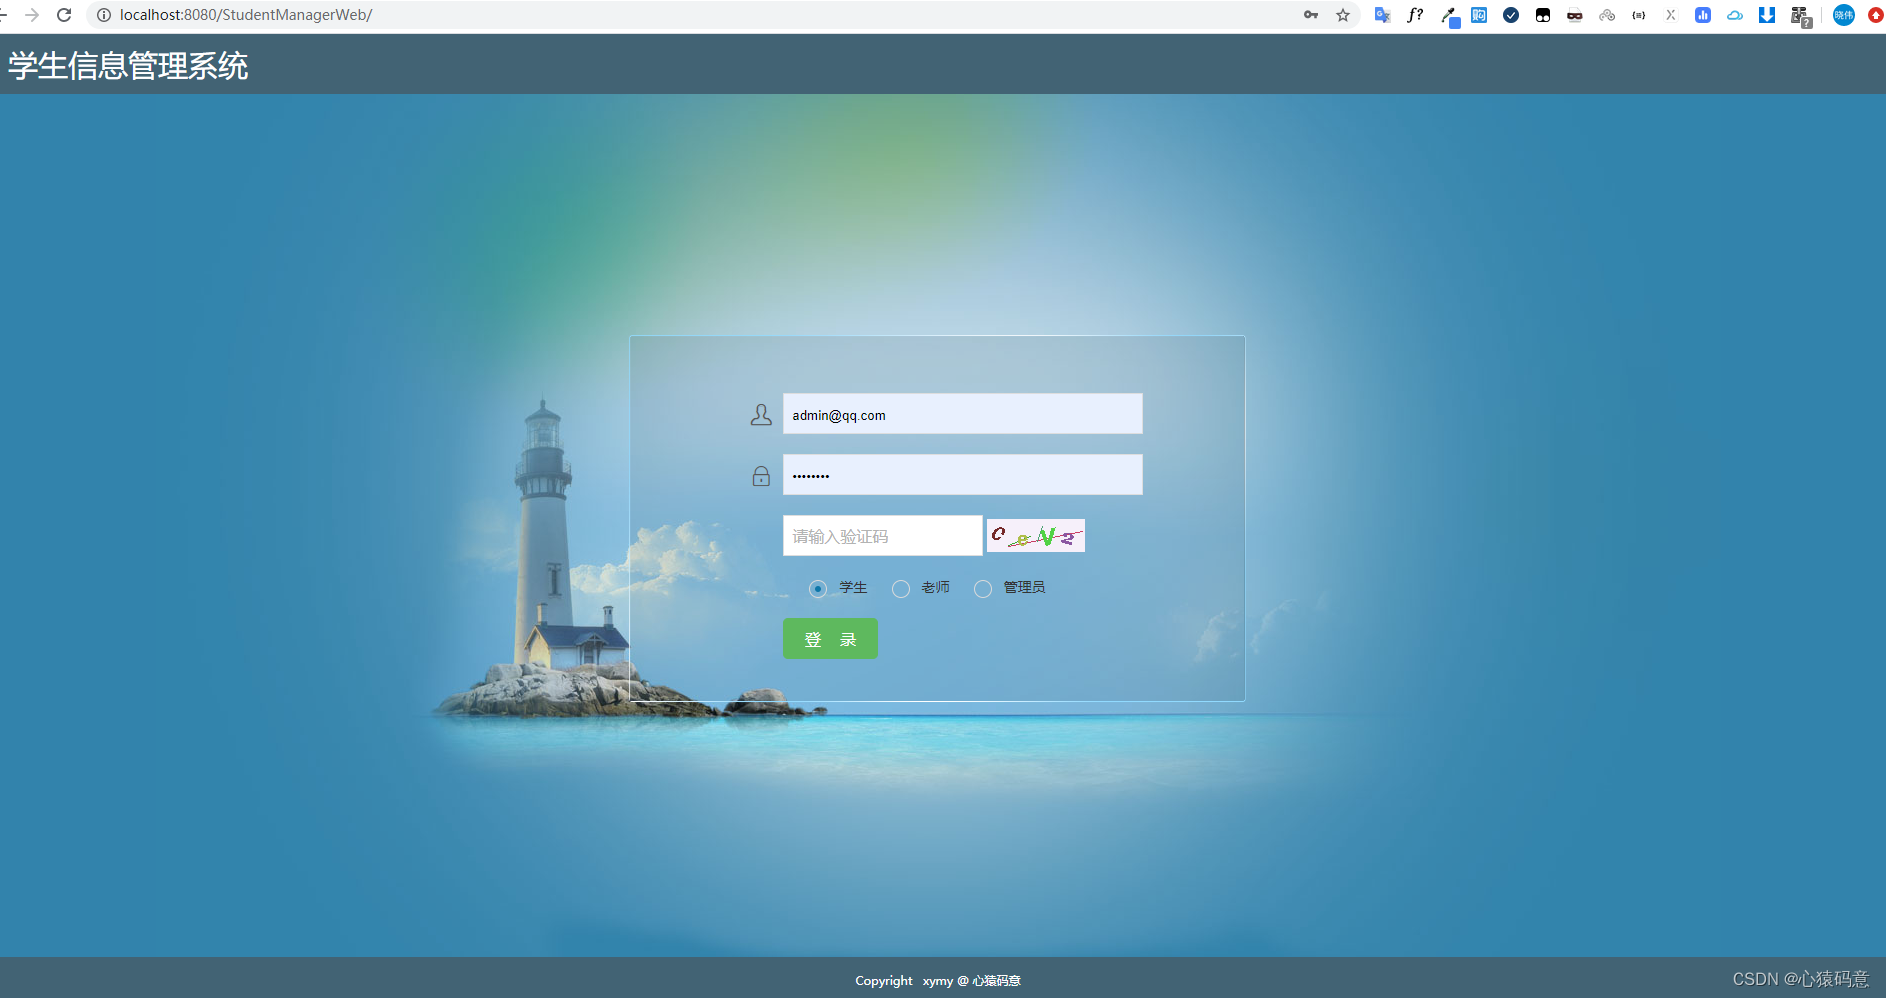Open the Google Translate extension

[1382, 15]
